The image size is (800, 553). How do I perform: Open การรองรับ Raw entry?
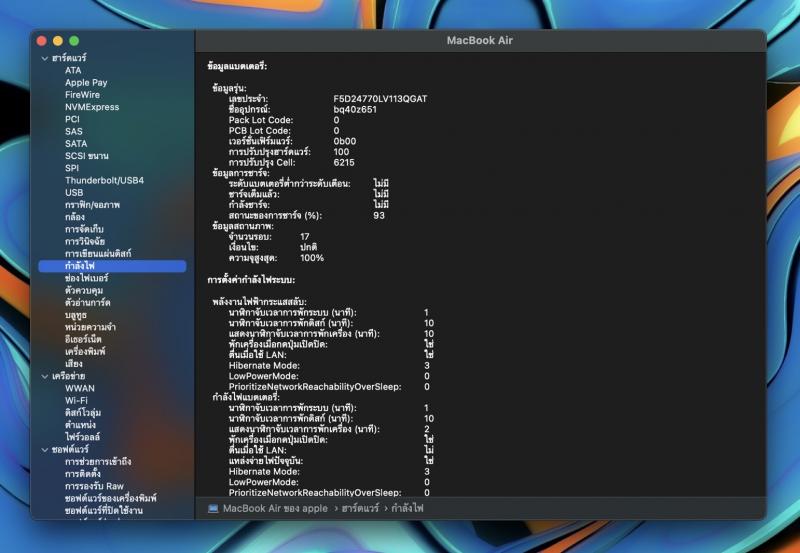94,486
